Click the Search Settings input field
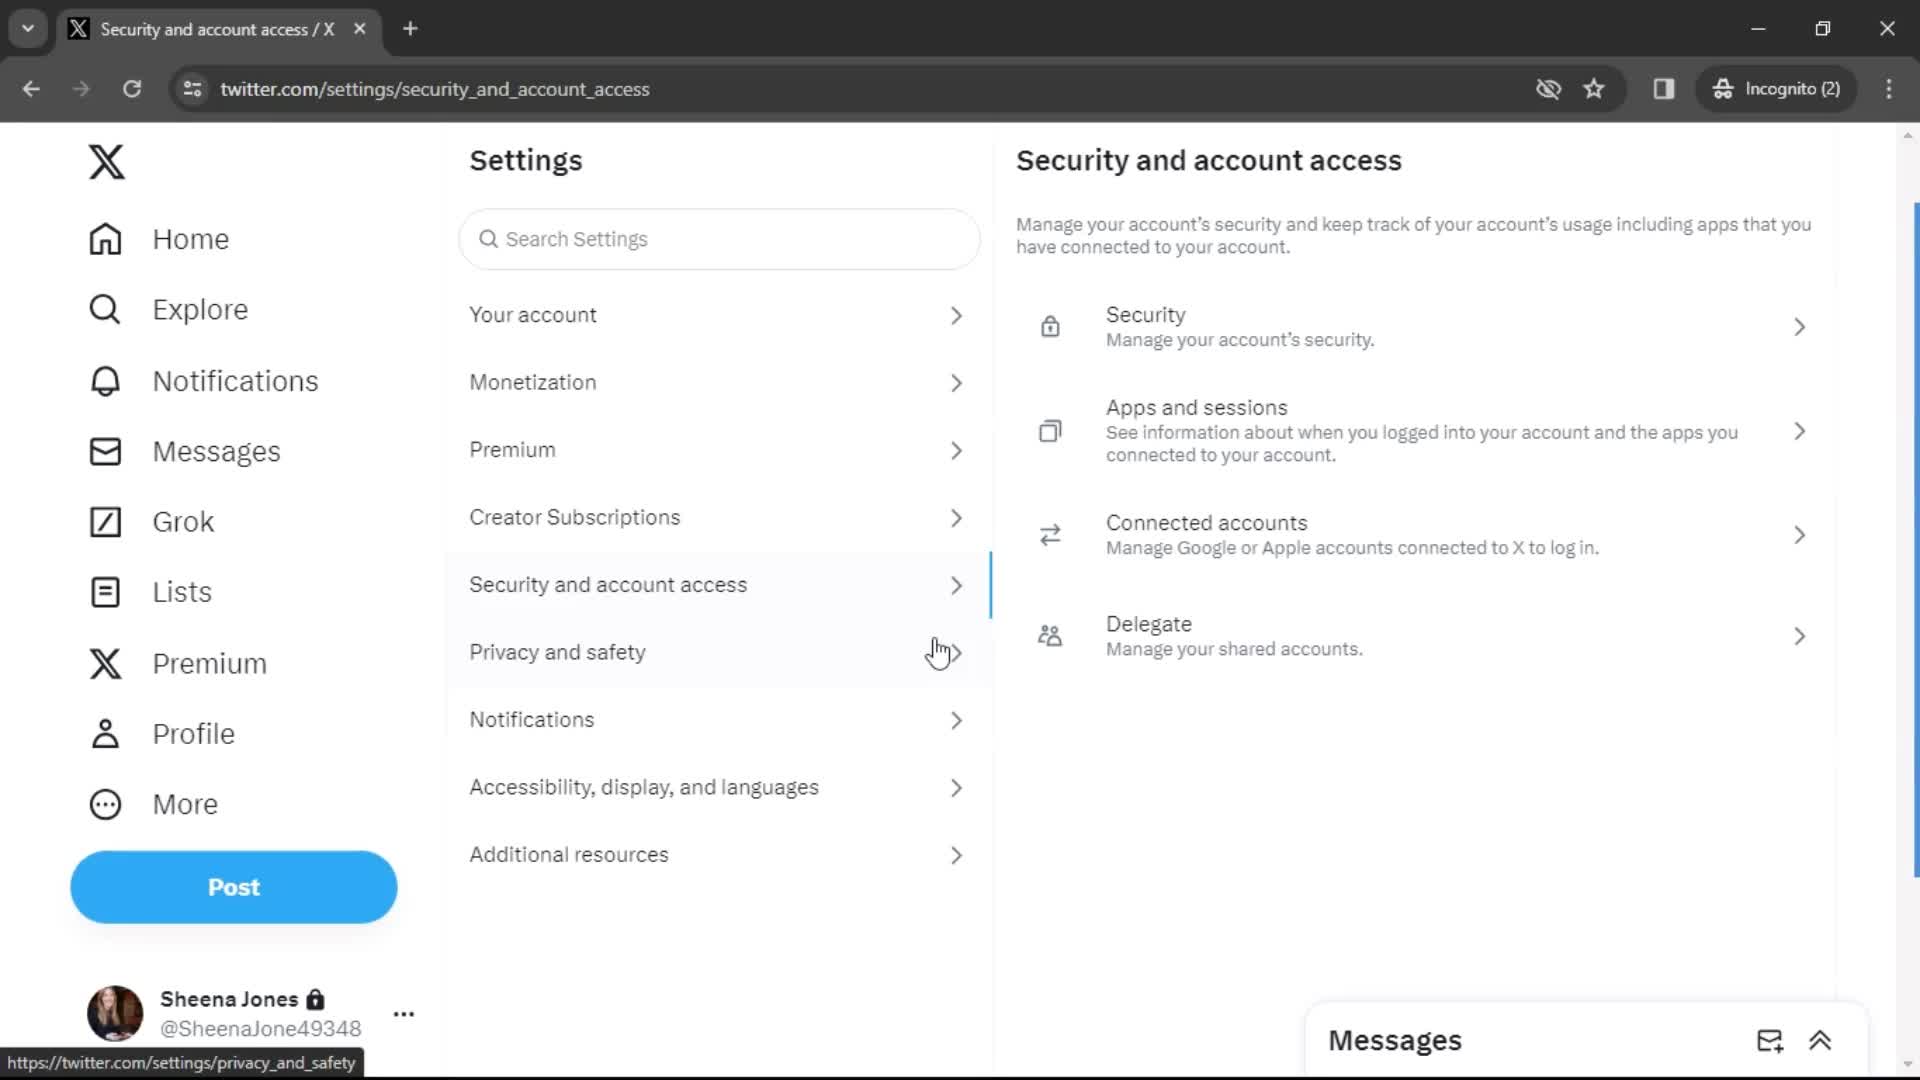 point(723,237)
